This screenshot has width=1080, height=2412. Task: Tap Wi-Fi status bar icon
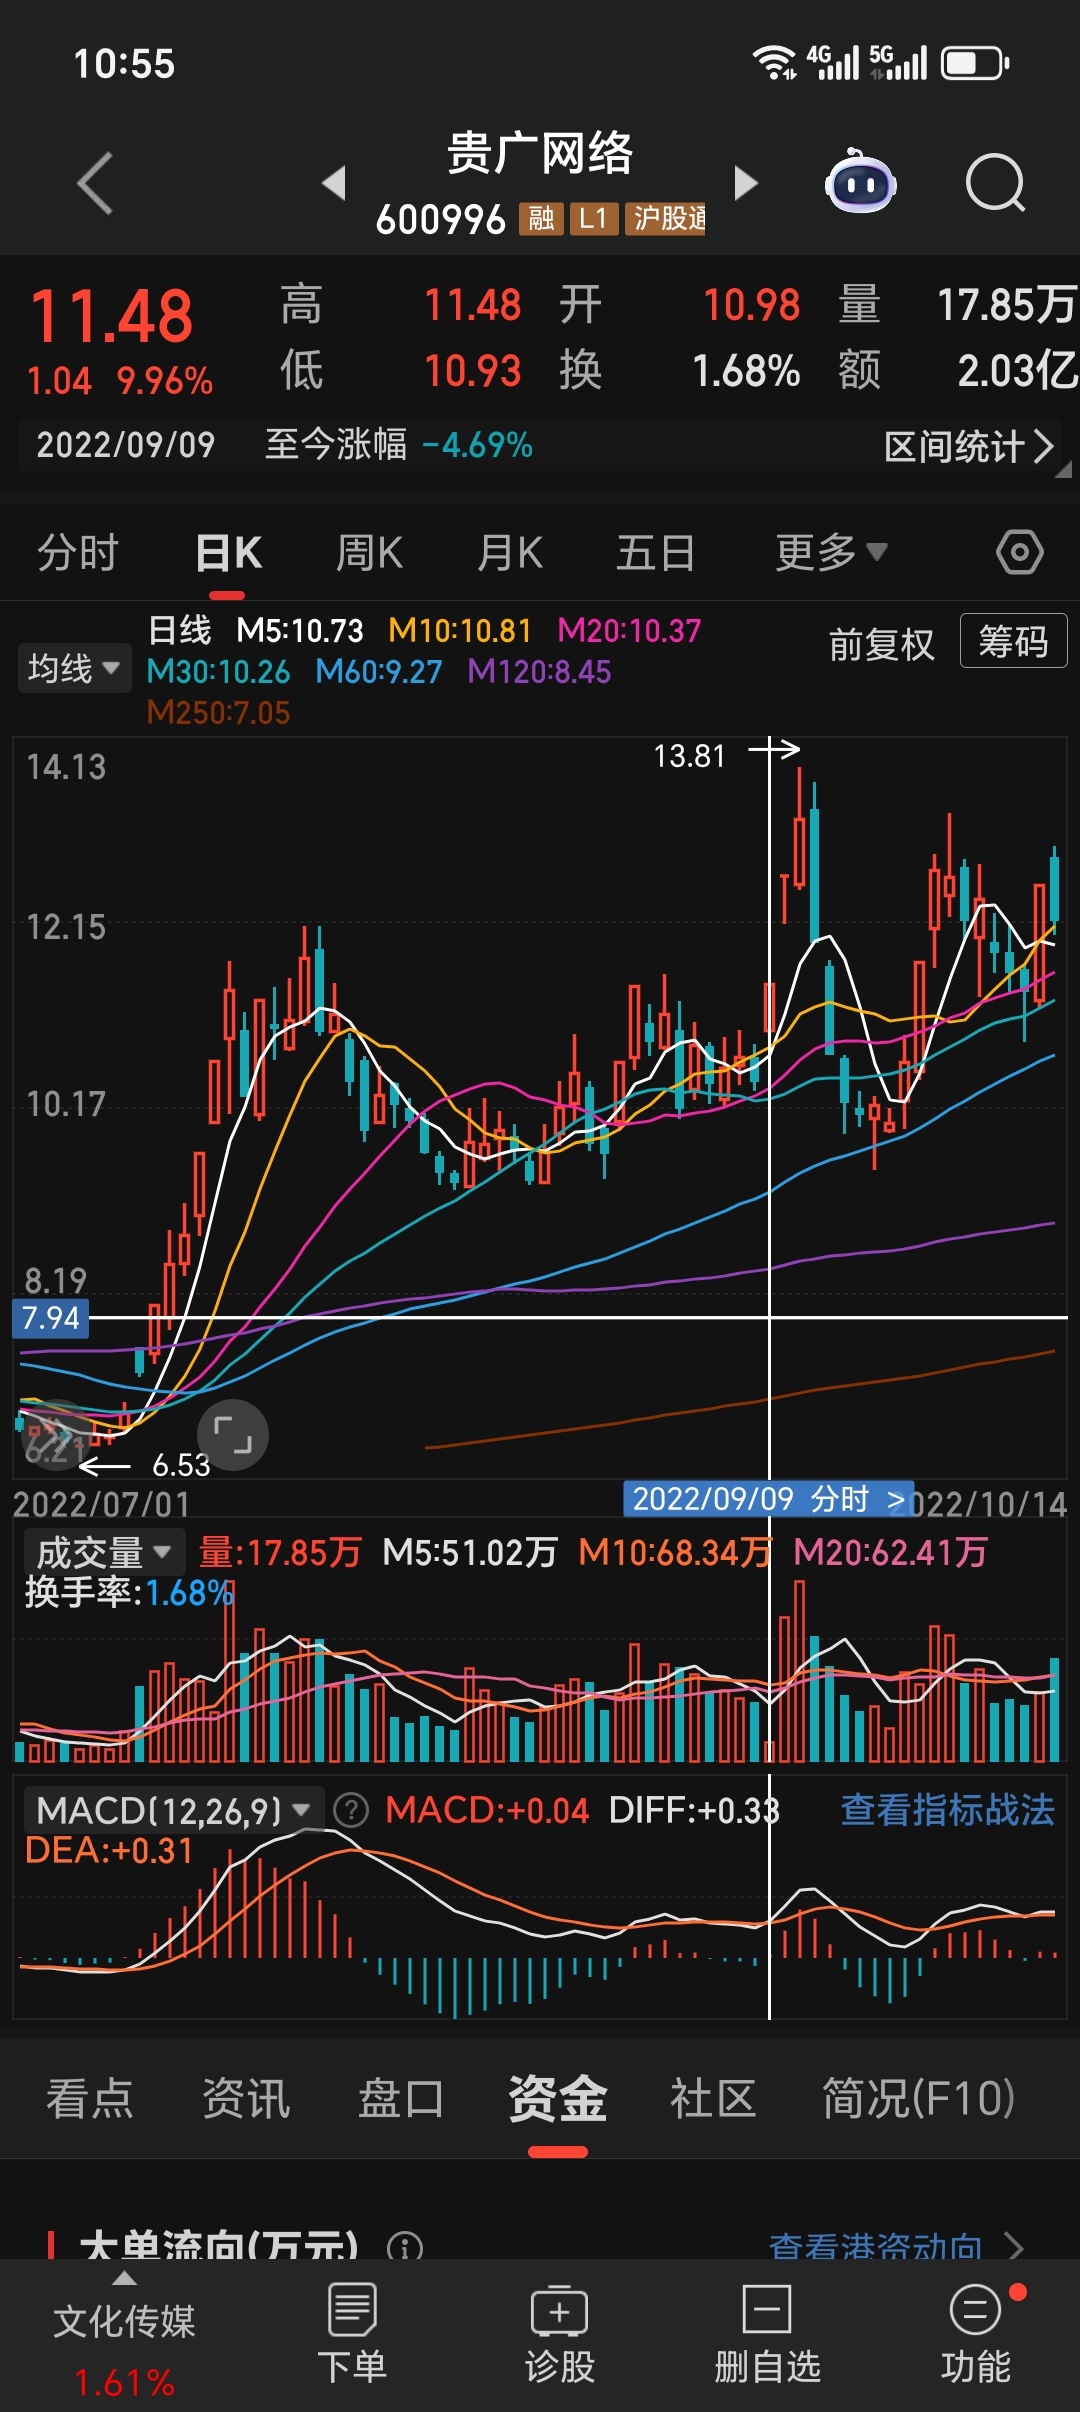774,63
